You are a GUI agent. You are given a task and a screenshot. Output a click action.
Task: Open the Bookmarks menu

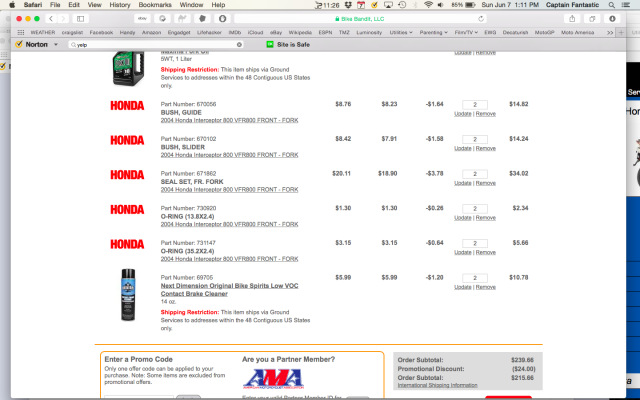[155, 5]
